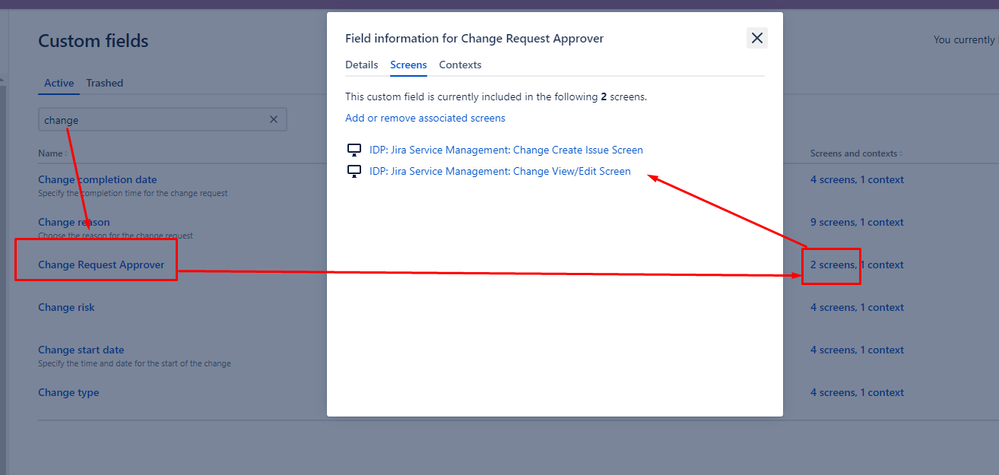Click the Custom fields page heading
This screenshot has height=475, width=999.
[x=93, y=41]
